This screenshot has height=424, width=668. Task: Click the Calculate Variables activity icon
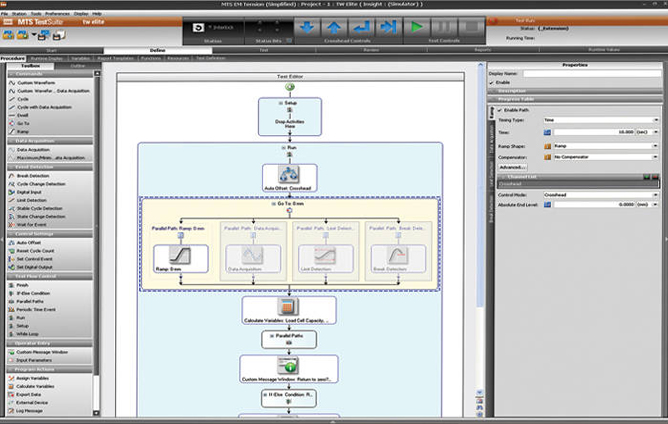pos(288,305)
